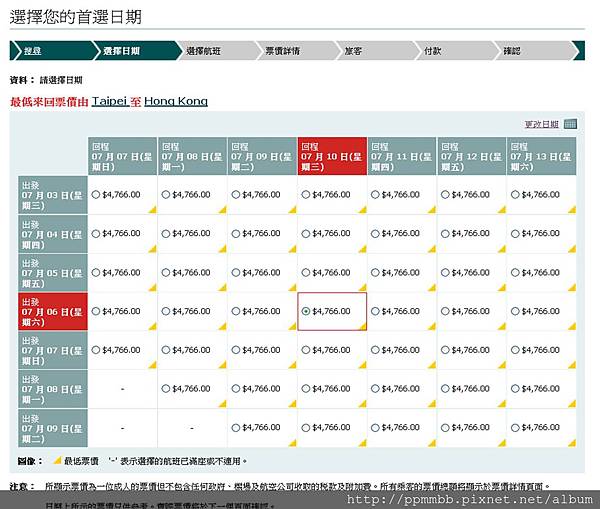Select fare for depart 07/03, return 07/07
600x509 pixels.
point(96,195)
